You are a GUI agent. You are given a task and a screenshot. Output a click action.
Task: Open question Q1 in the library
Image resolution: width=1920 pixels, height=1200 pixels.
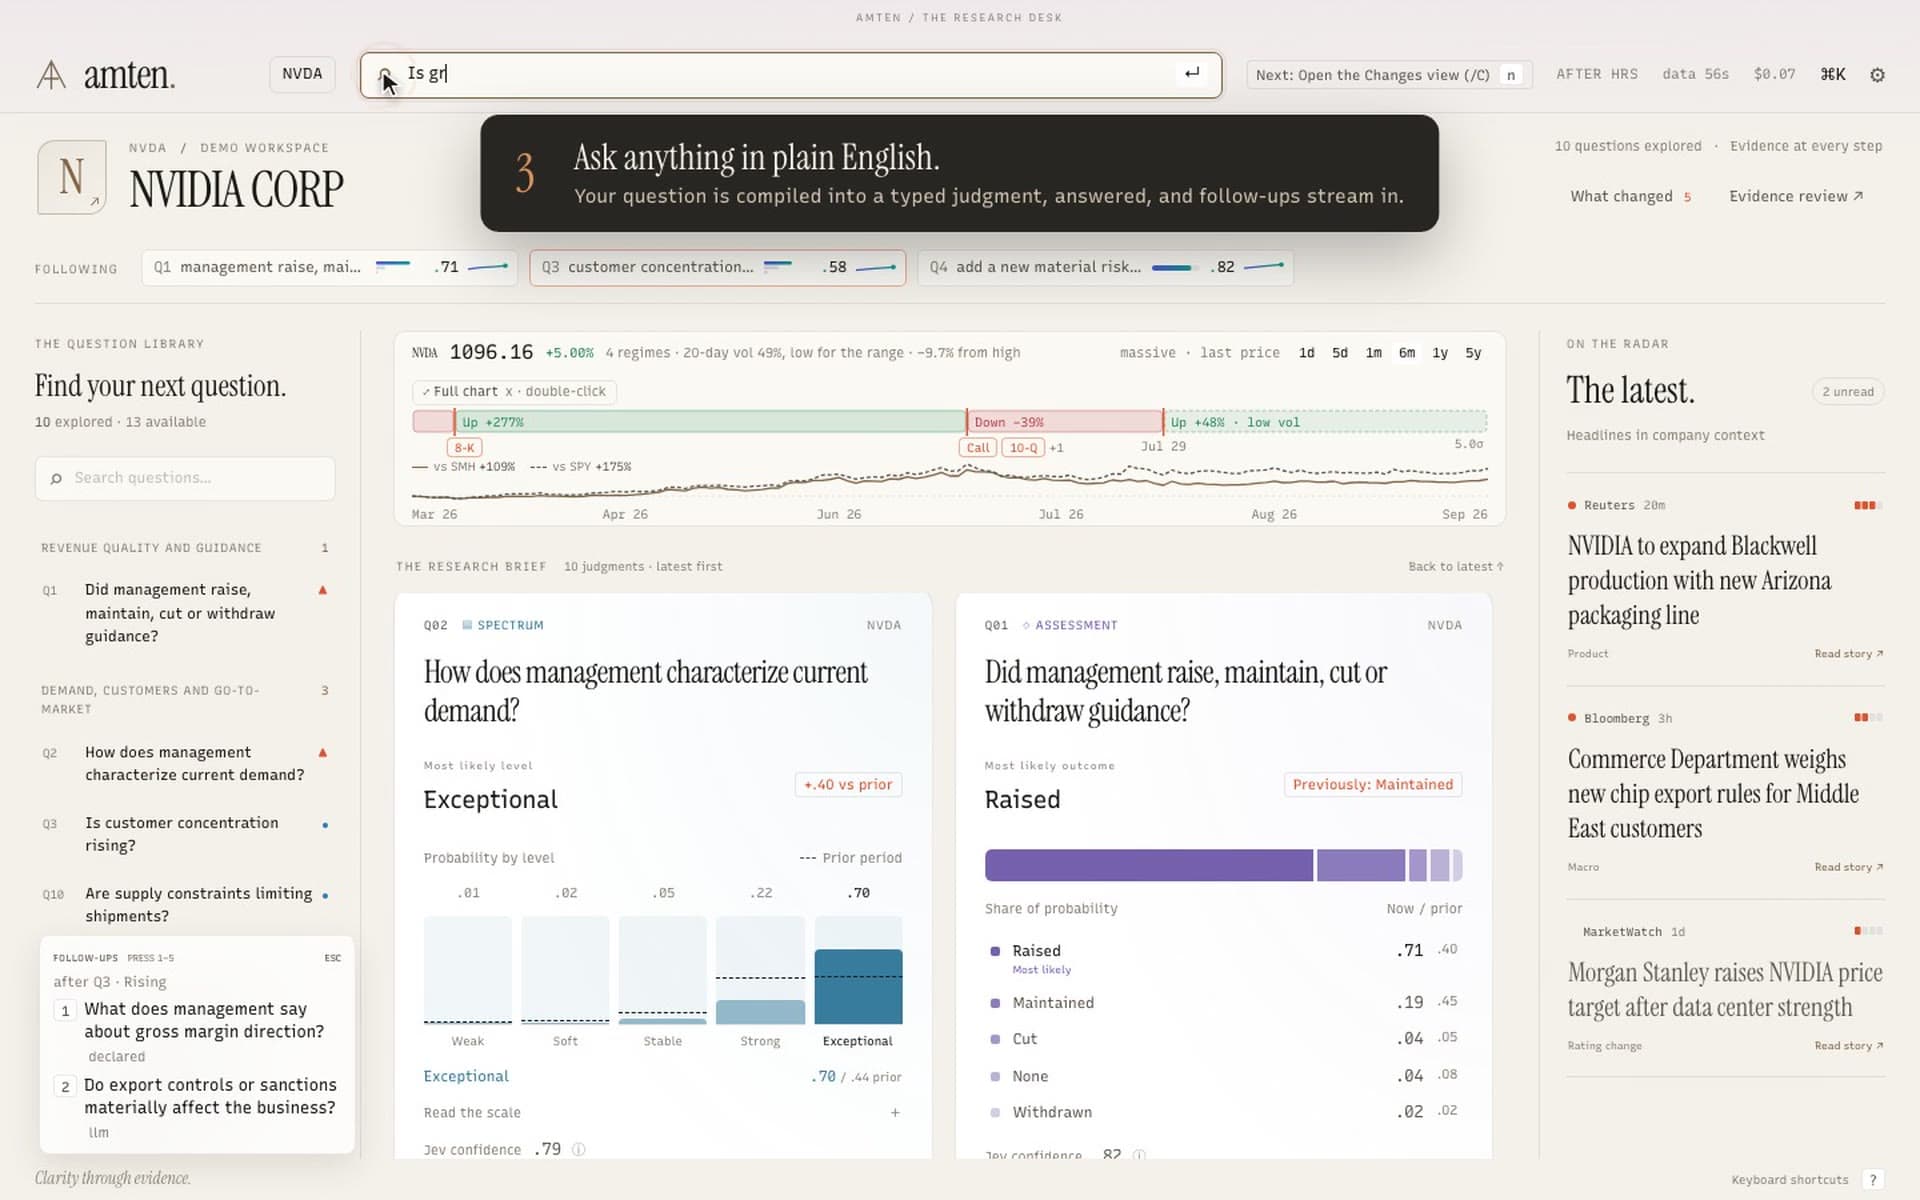click(x=185, y=613)
